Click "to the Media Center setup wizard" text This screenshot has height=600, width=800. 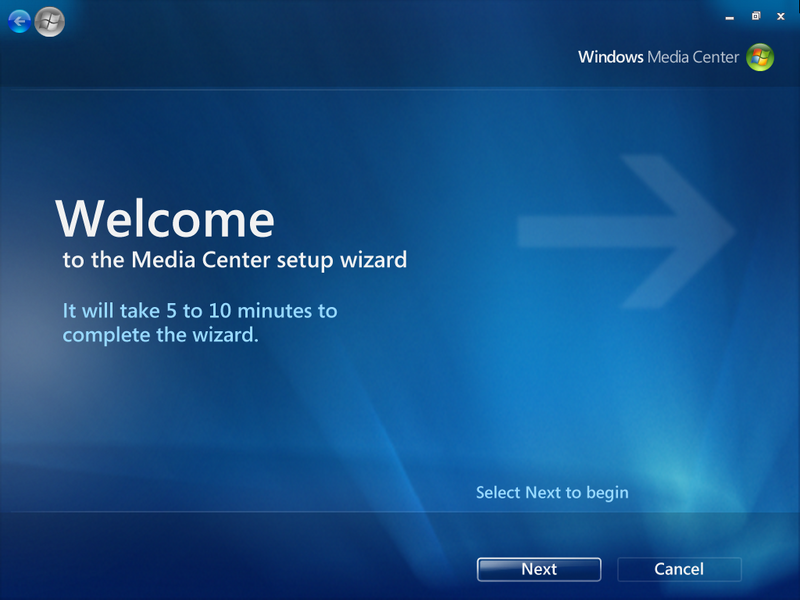coord(235,260)
